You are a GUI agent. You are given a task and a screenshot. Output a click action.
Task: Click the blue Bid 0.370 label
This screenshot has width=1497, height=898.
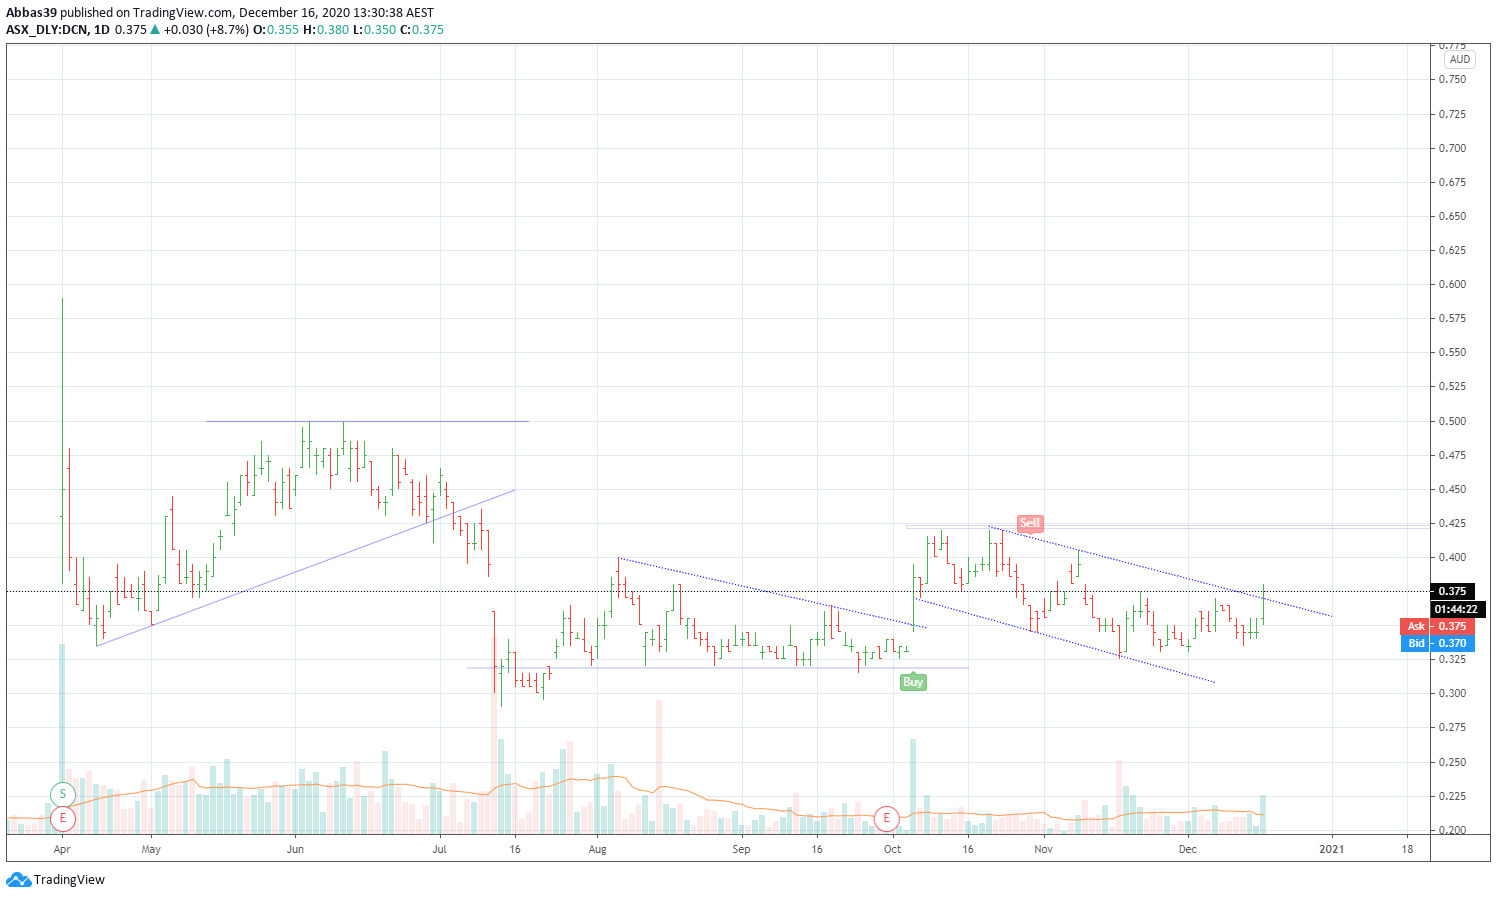click(x=1437, y=643)
